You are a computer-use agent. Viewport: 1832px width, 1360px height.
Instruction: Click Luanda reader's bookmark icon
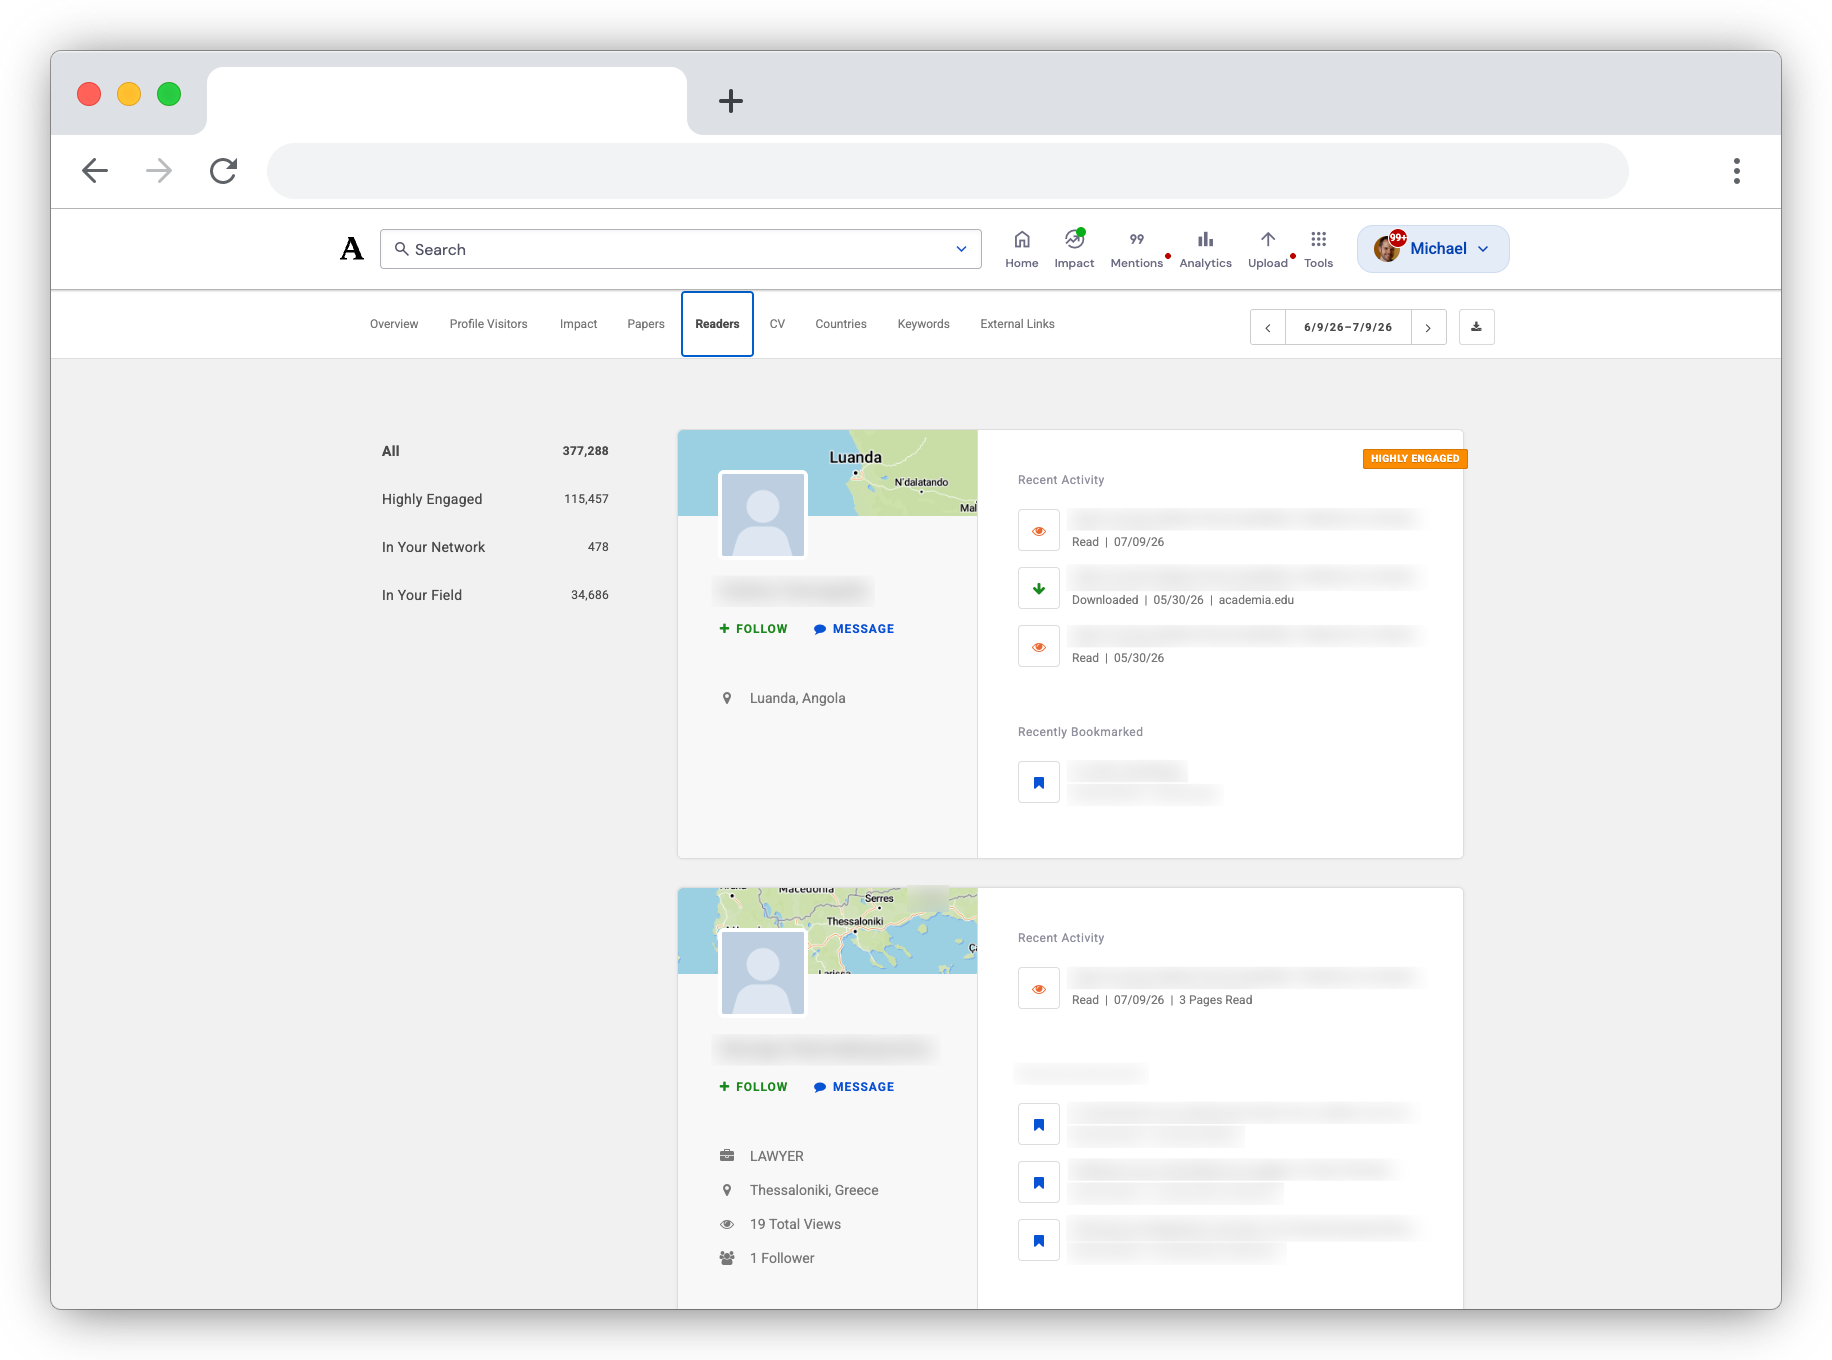1039,782
